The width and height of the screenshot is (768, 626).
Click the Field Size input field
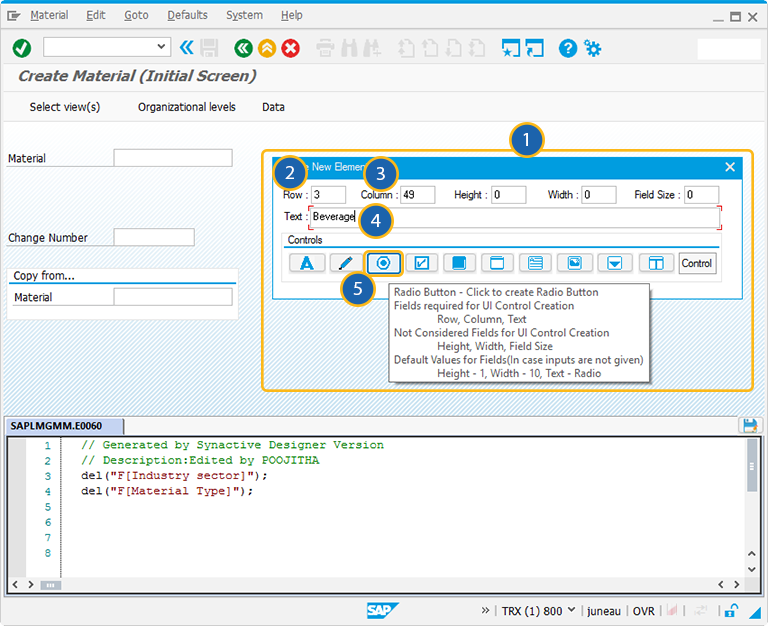[x=701, y=194]
